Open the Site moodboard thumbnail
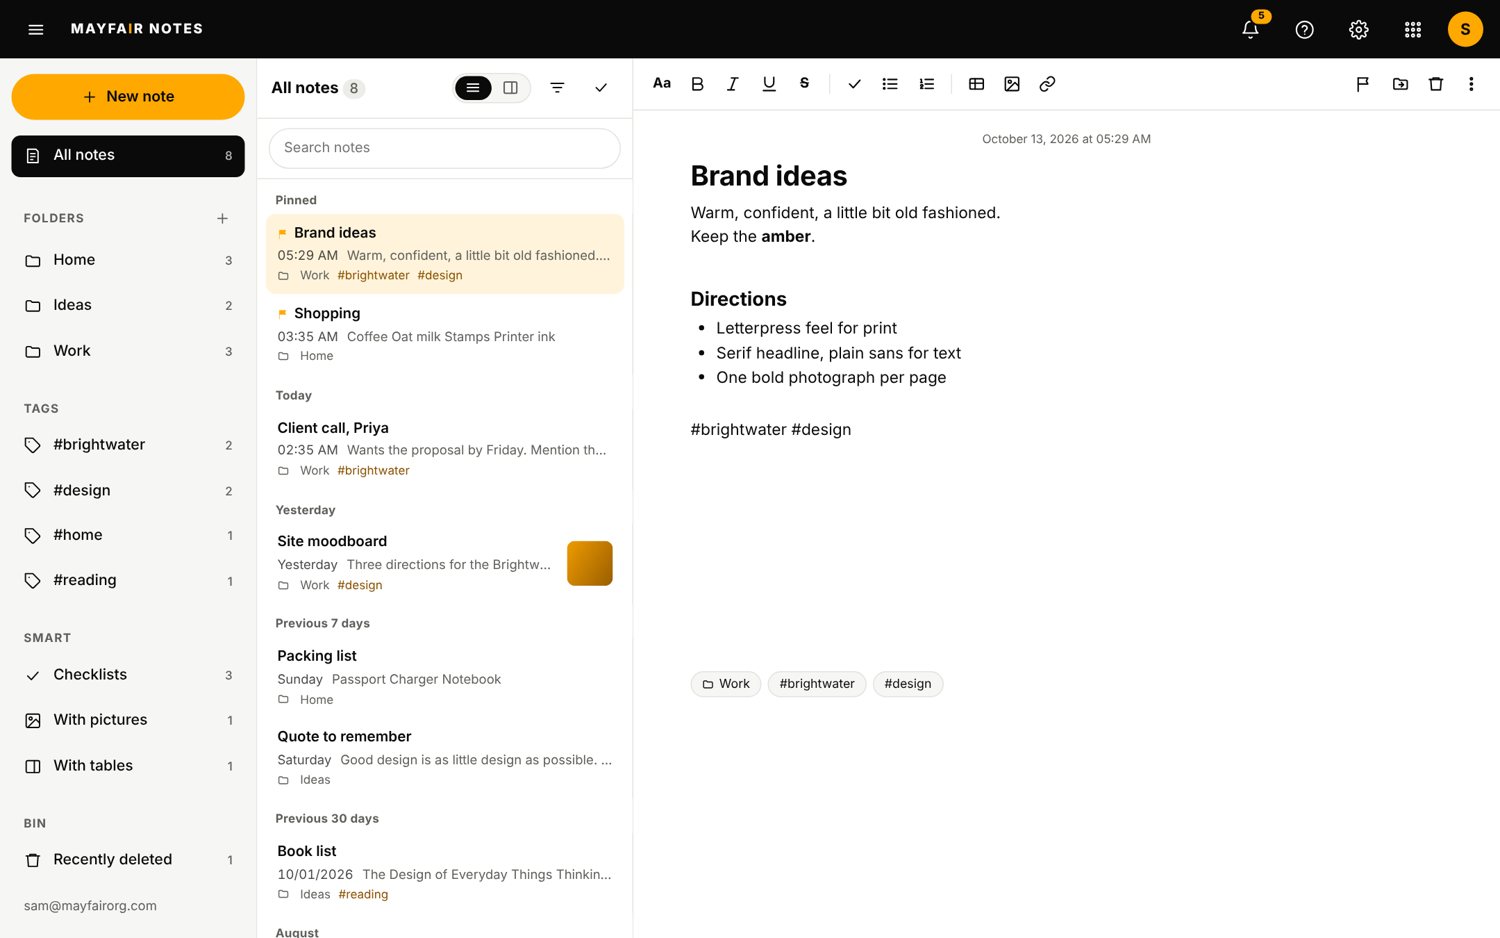Image resolution: width=1500 pixels, height=938 pixels. click(590, 563)
